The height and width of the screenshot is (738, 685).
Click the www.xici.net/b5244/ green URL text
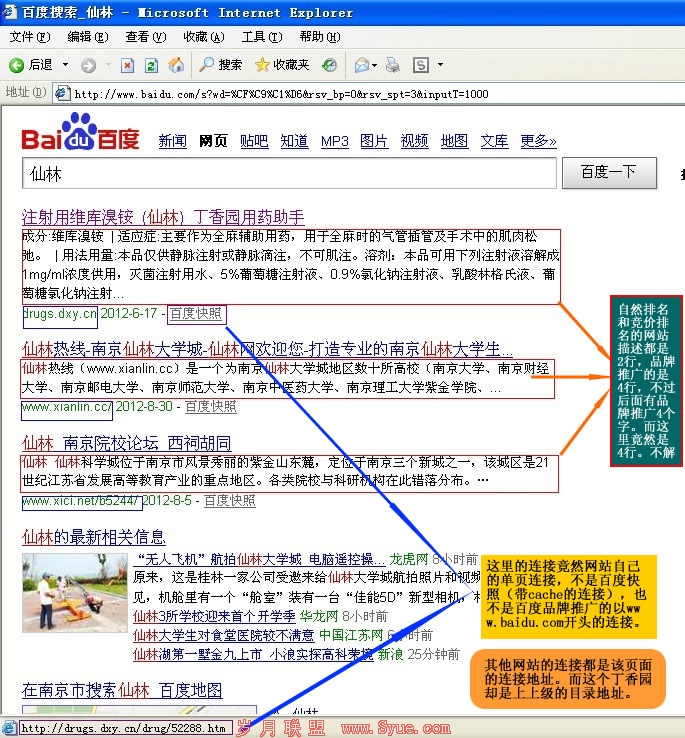click(81, 501)
